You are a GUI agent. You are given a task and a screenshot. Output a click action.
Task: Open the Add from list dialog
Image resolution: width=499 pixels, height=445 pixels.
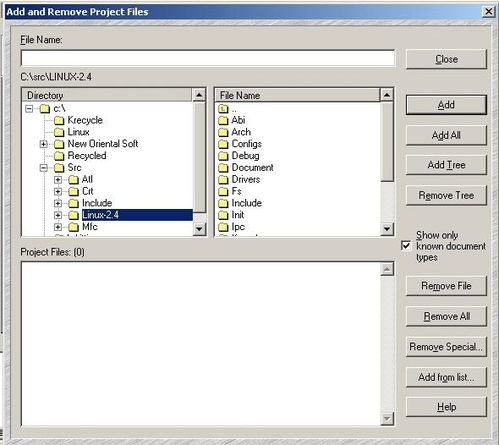click(446, 377)
